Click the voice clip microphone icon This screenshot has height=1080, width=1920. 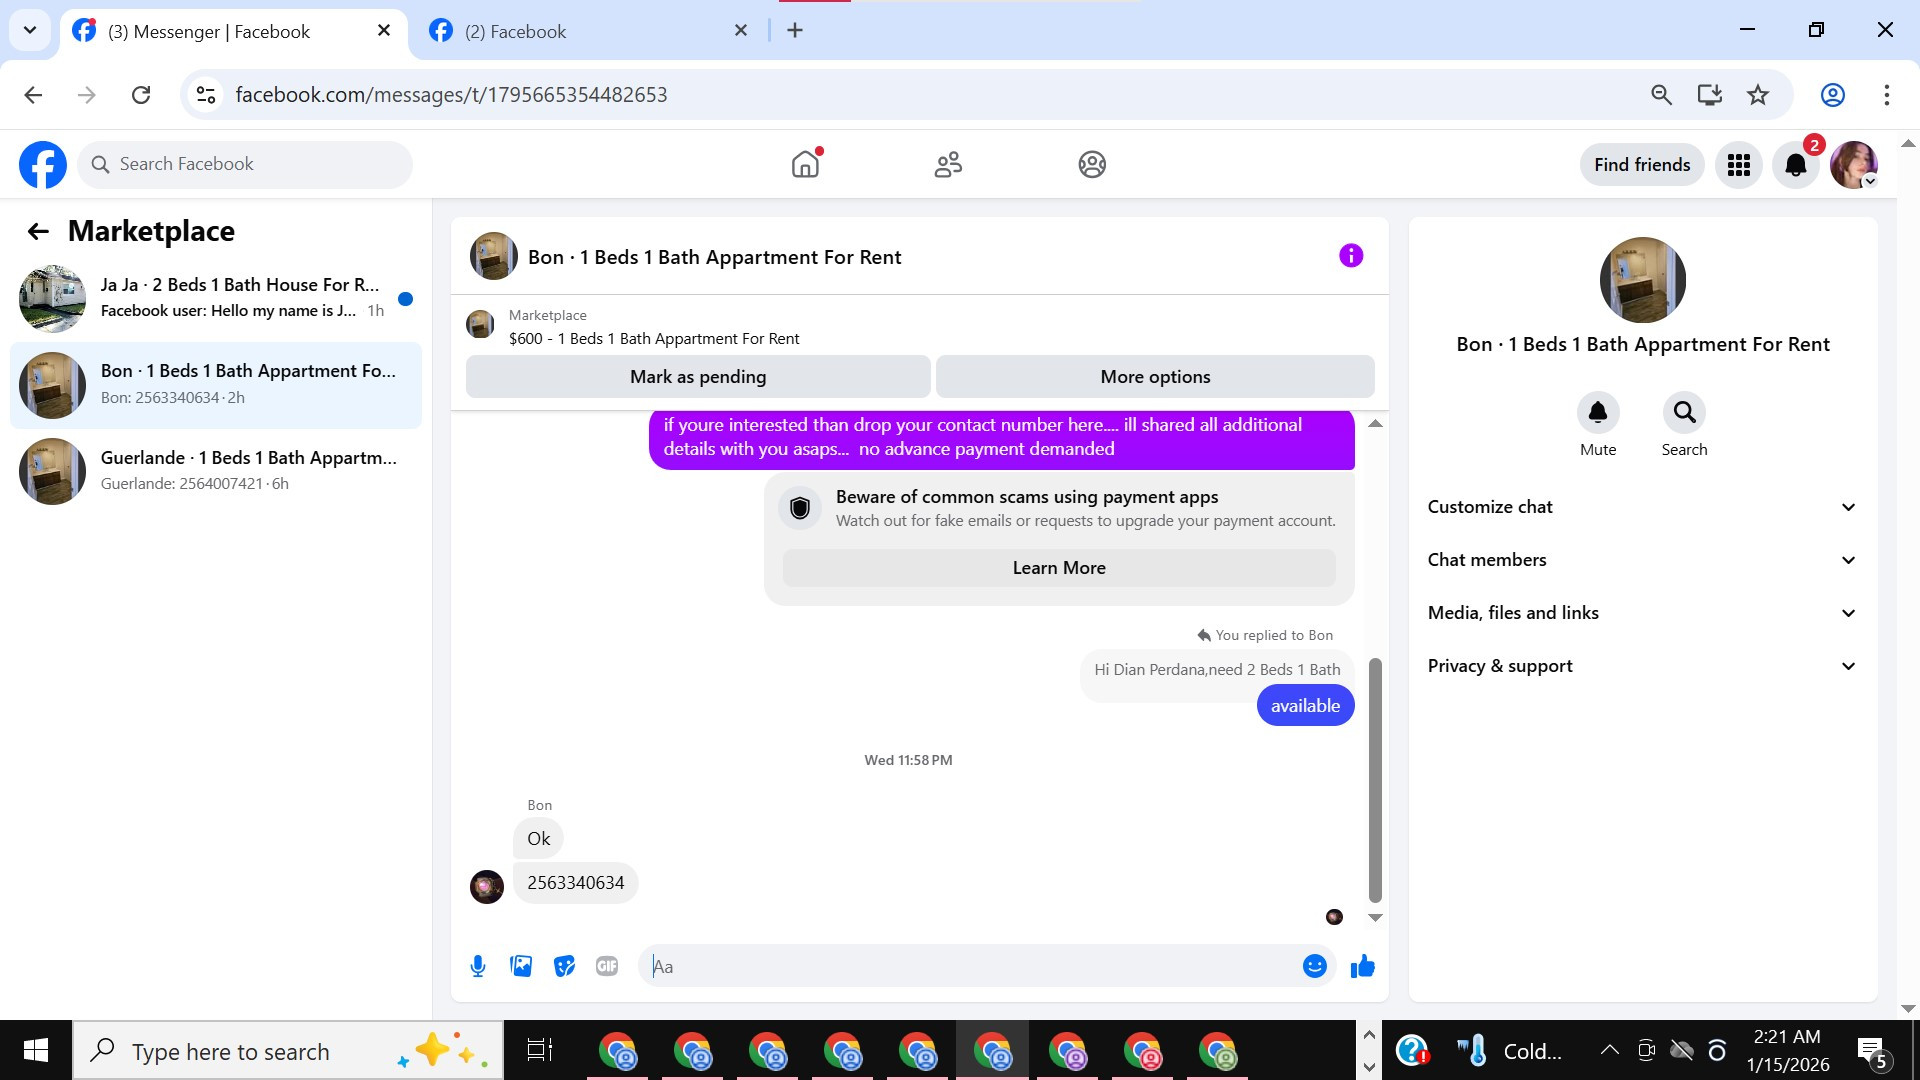click(478, 966)
